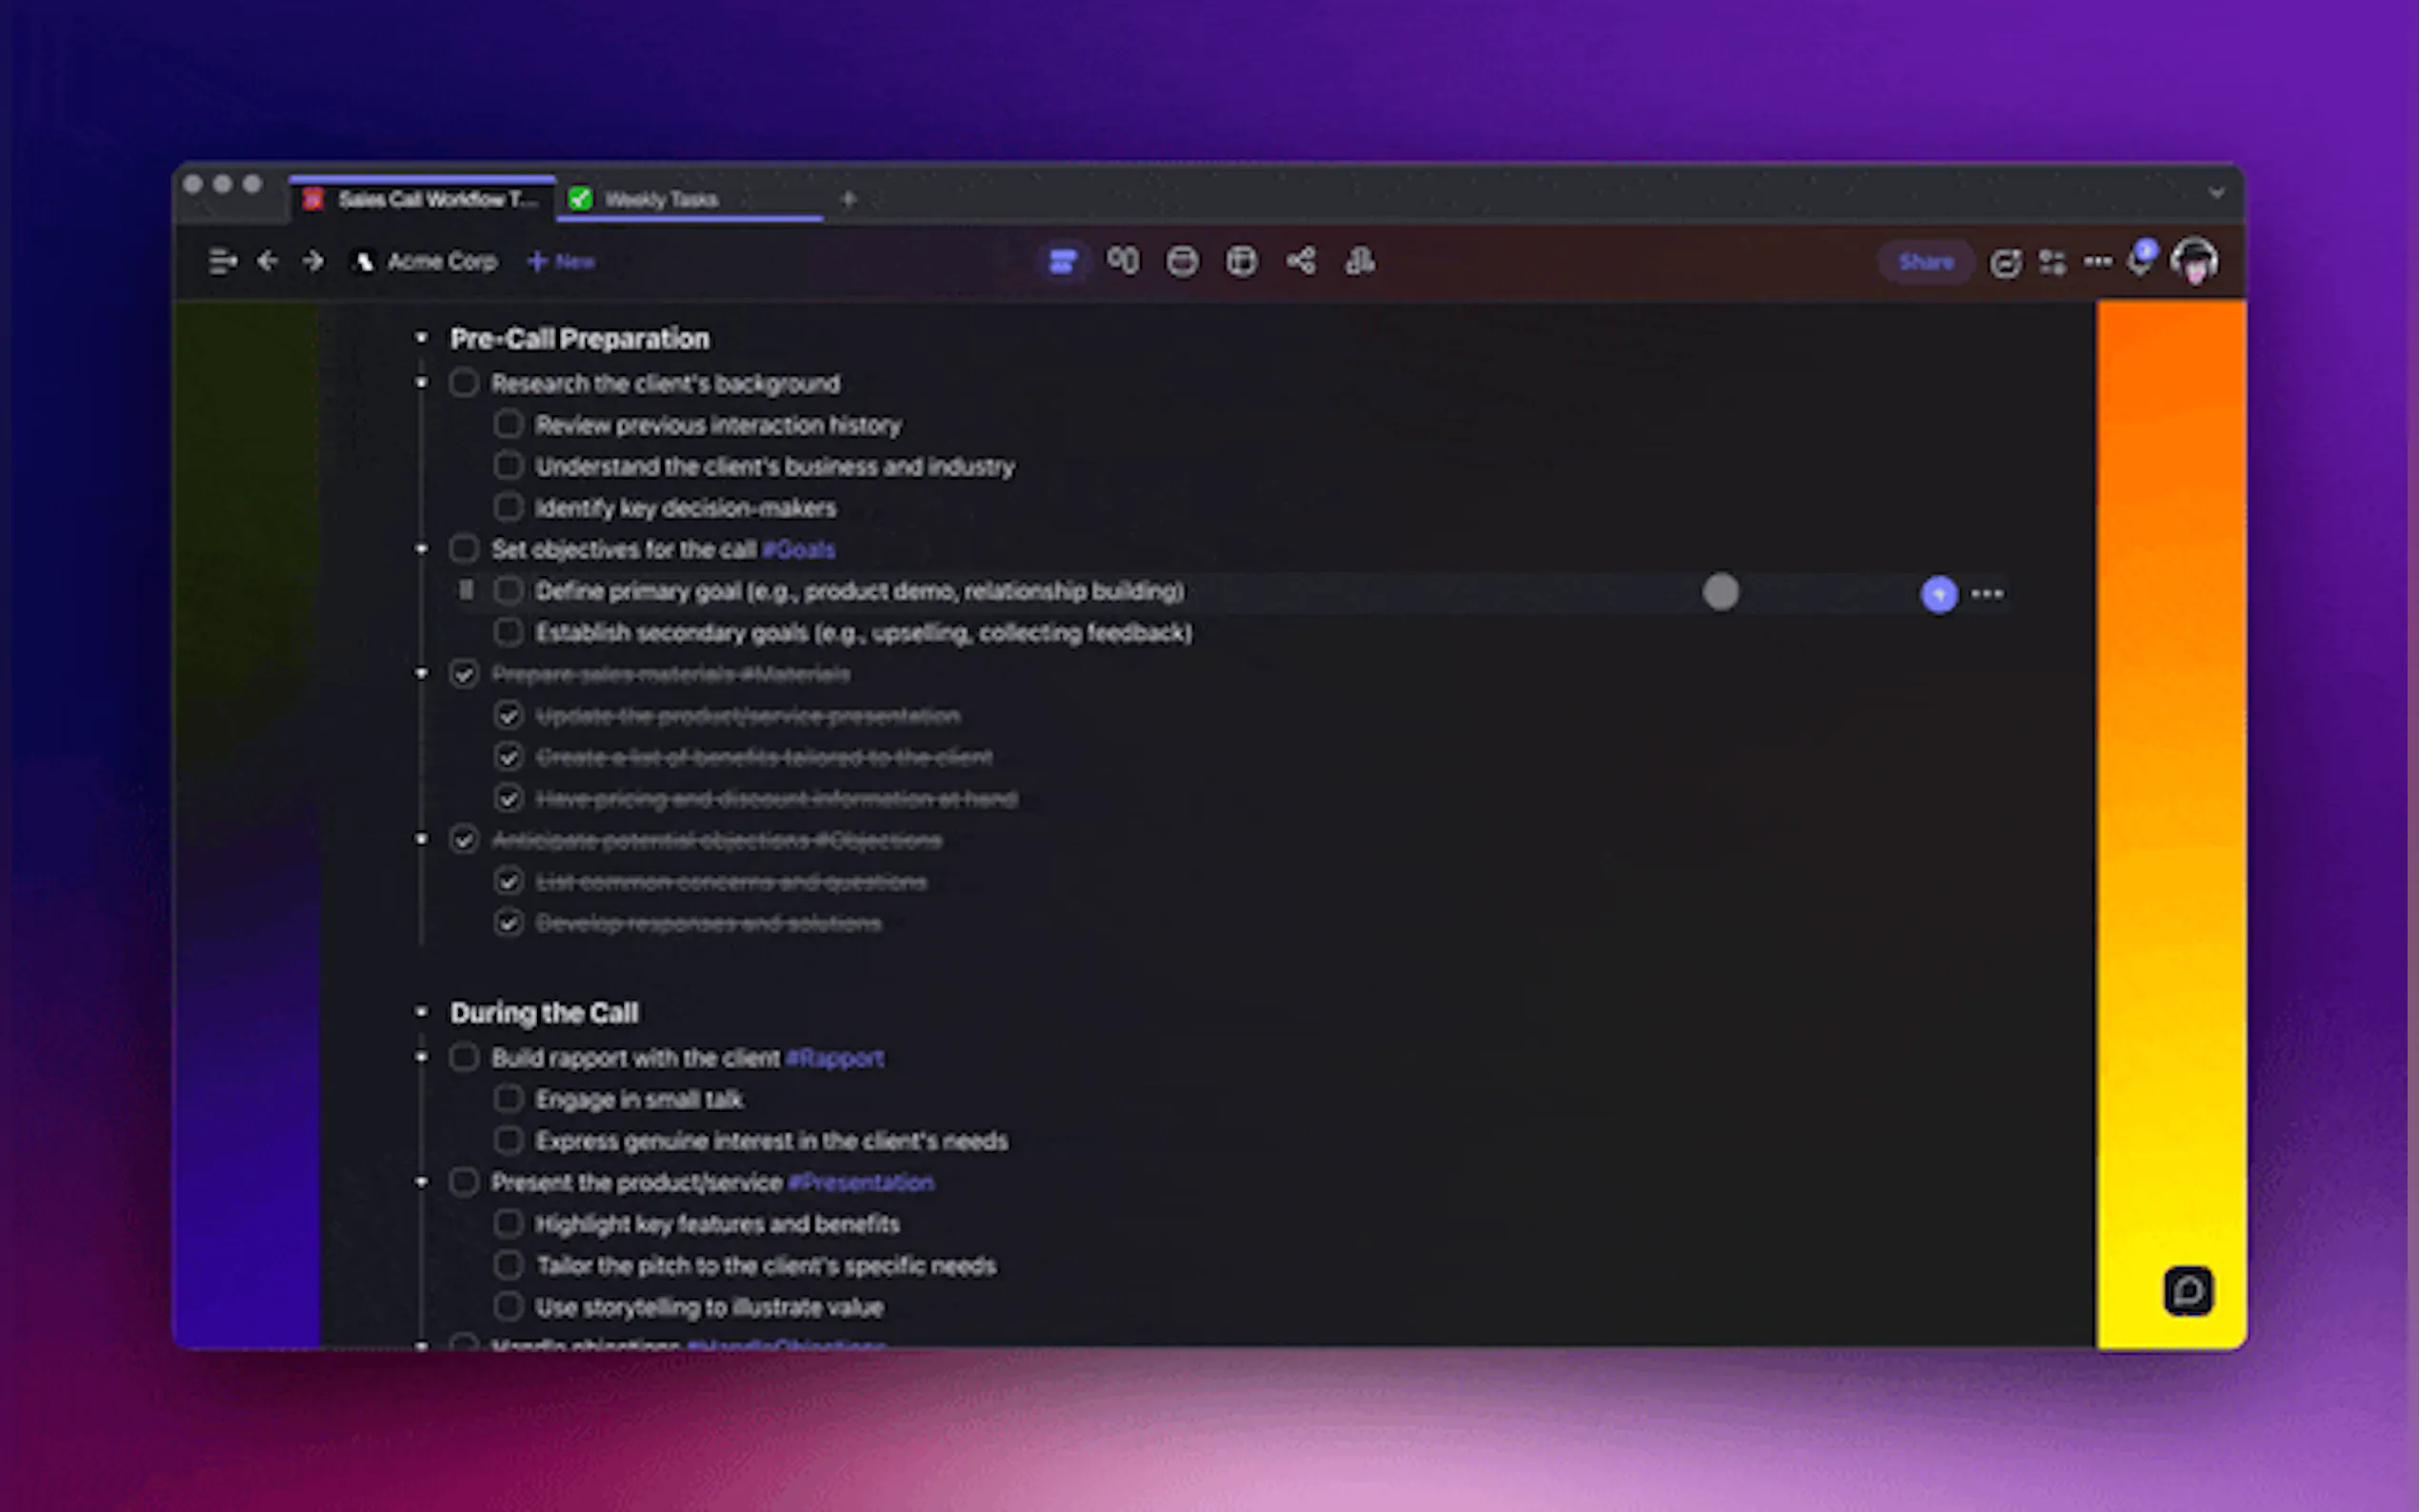Collapse Build rapport with the client
Viewport: 2419px width, 1512px height.
tap(421, 1057)
